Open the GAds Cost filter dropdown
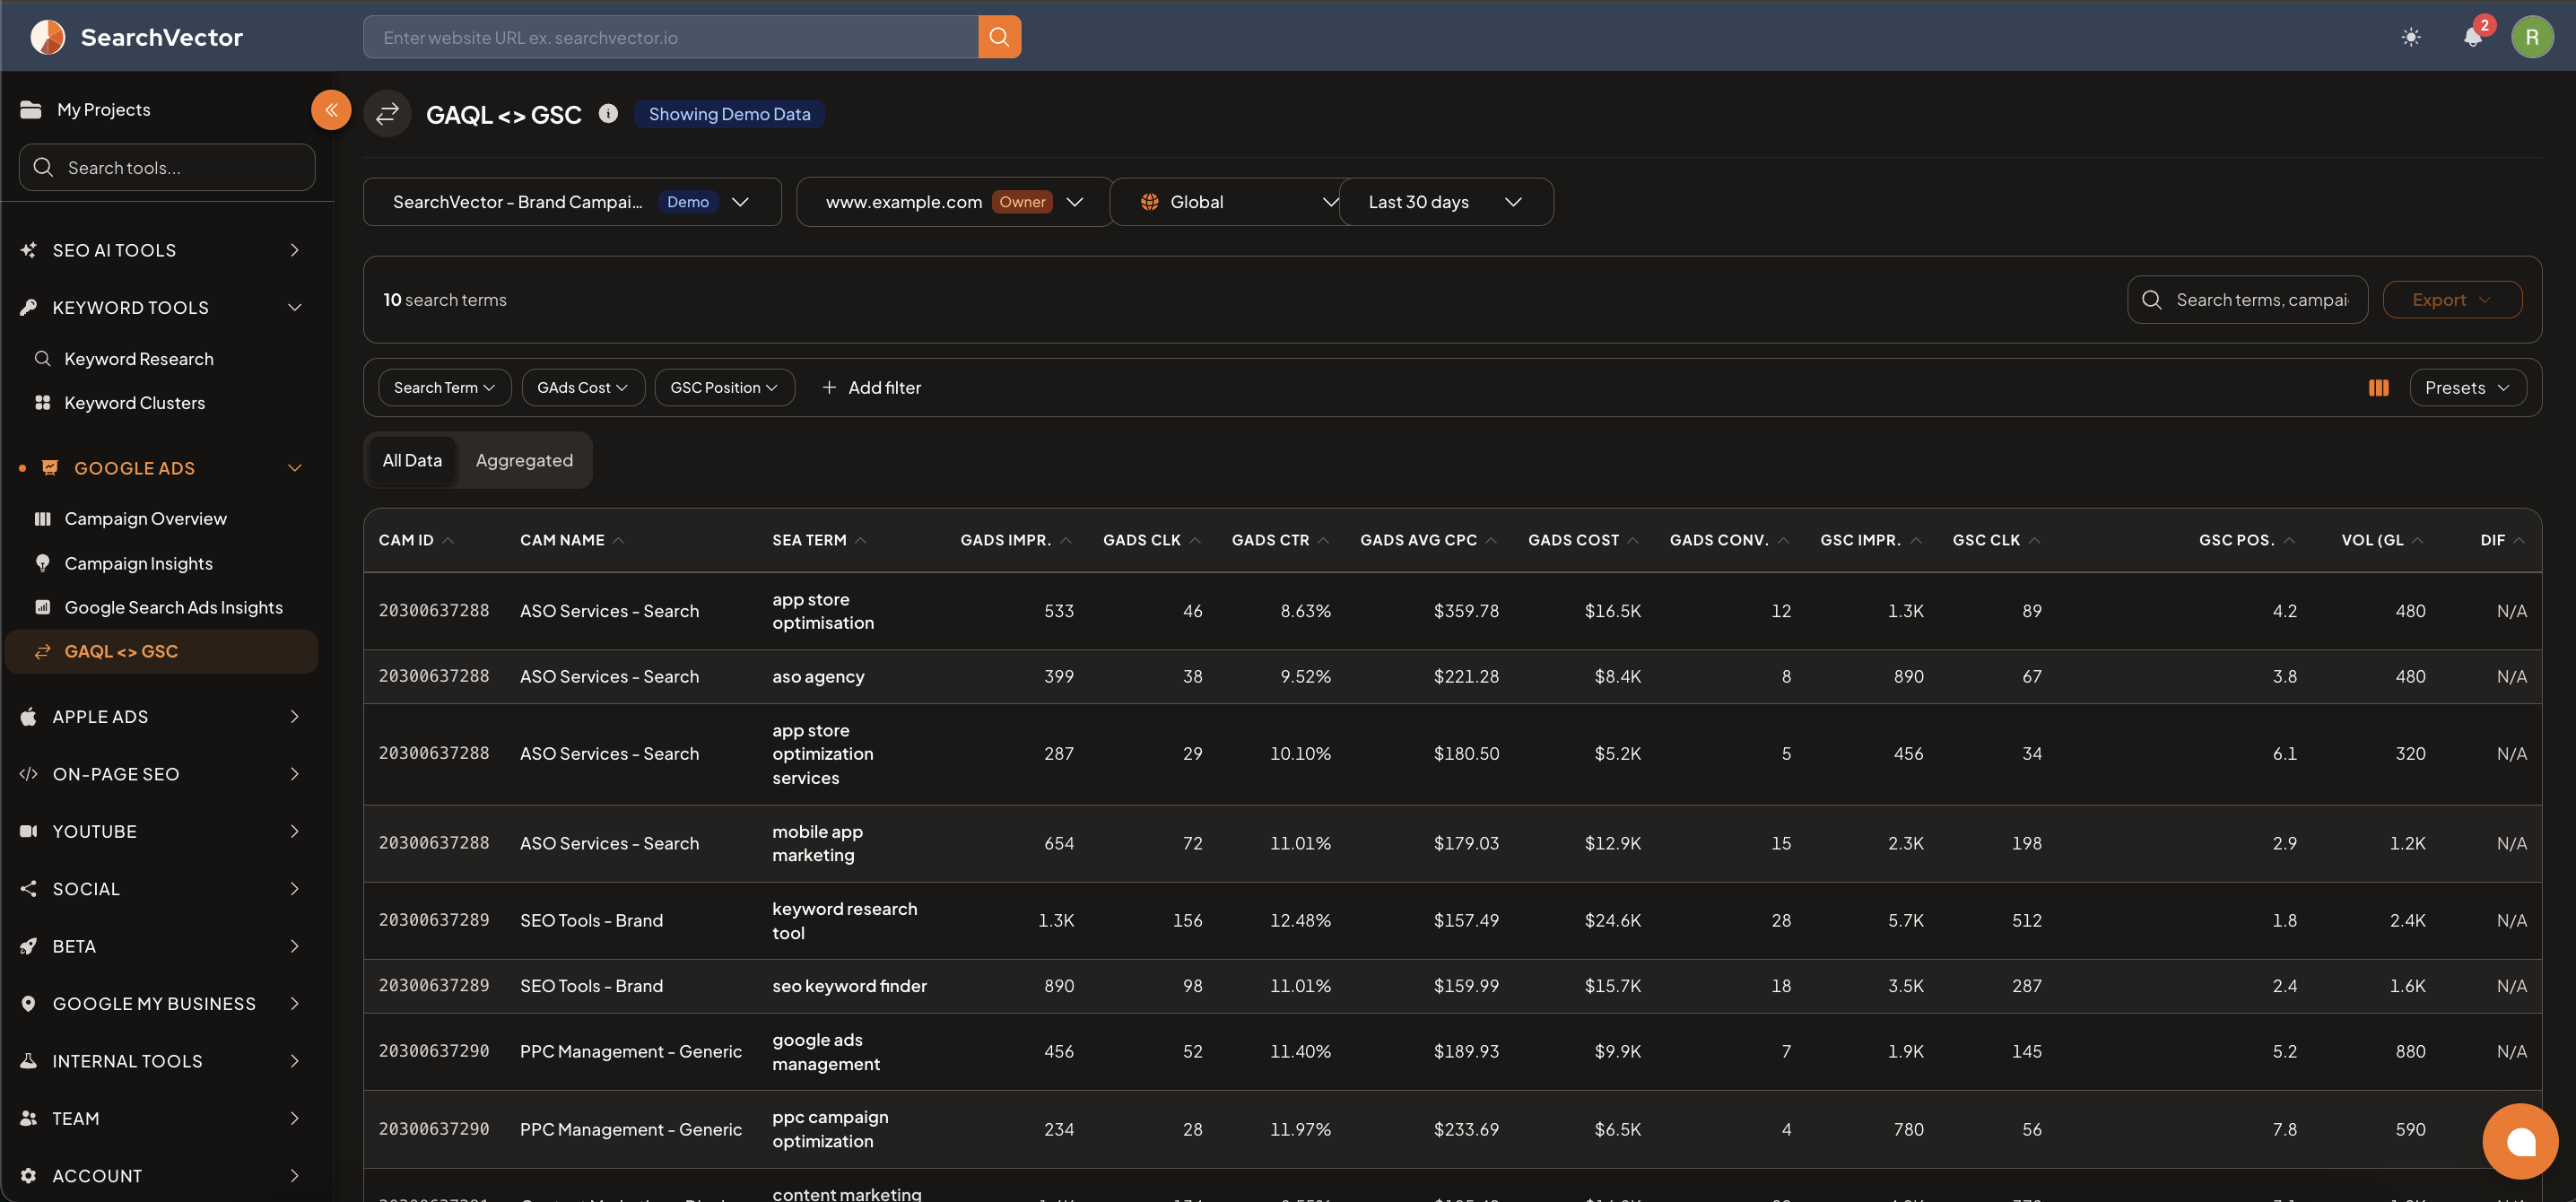 click(x=583, y=387)
